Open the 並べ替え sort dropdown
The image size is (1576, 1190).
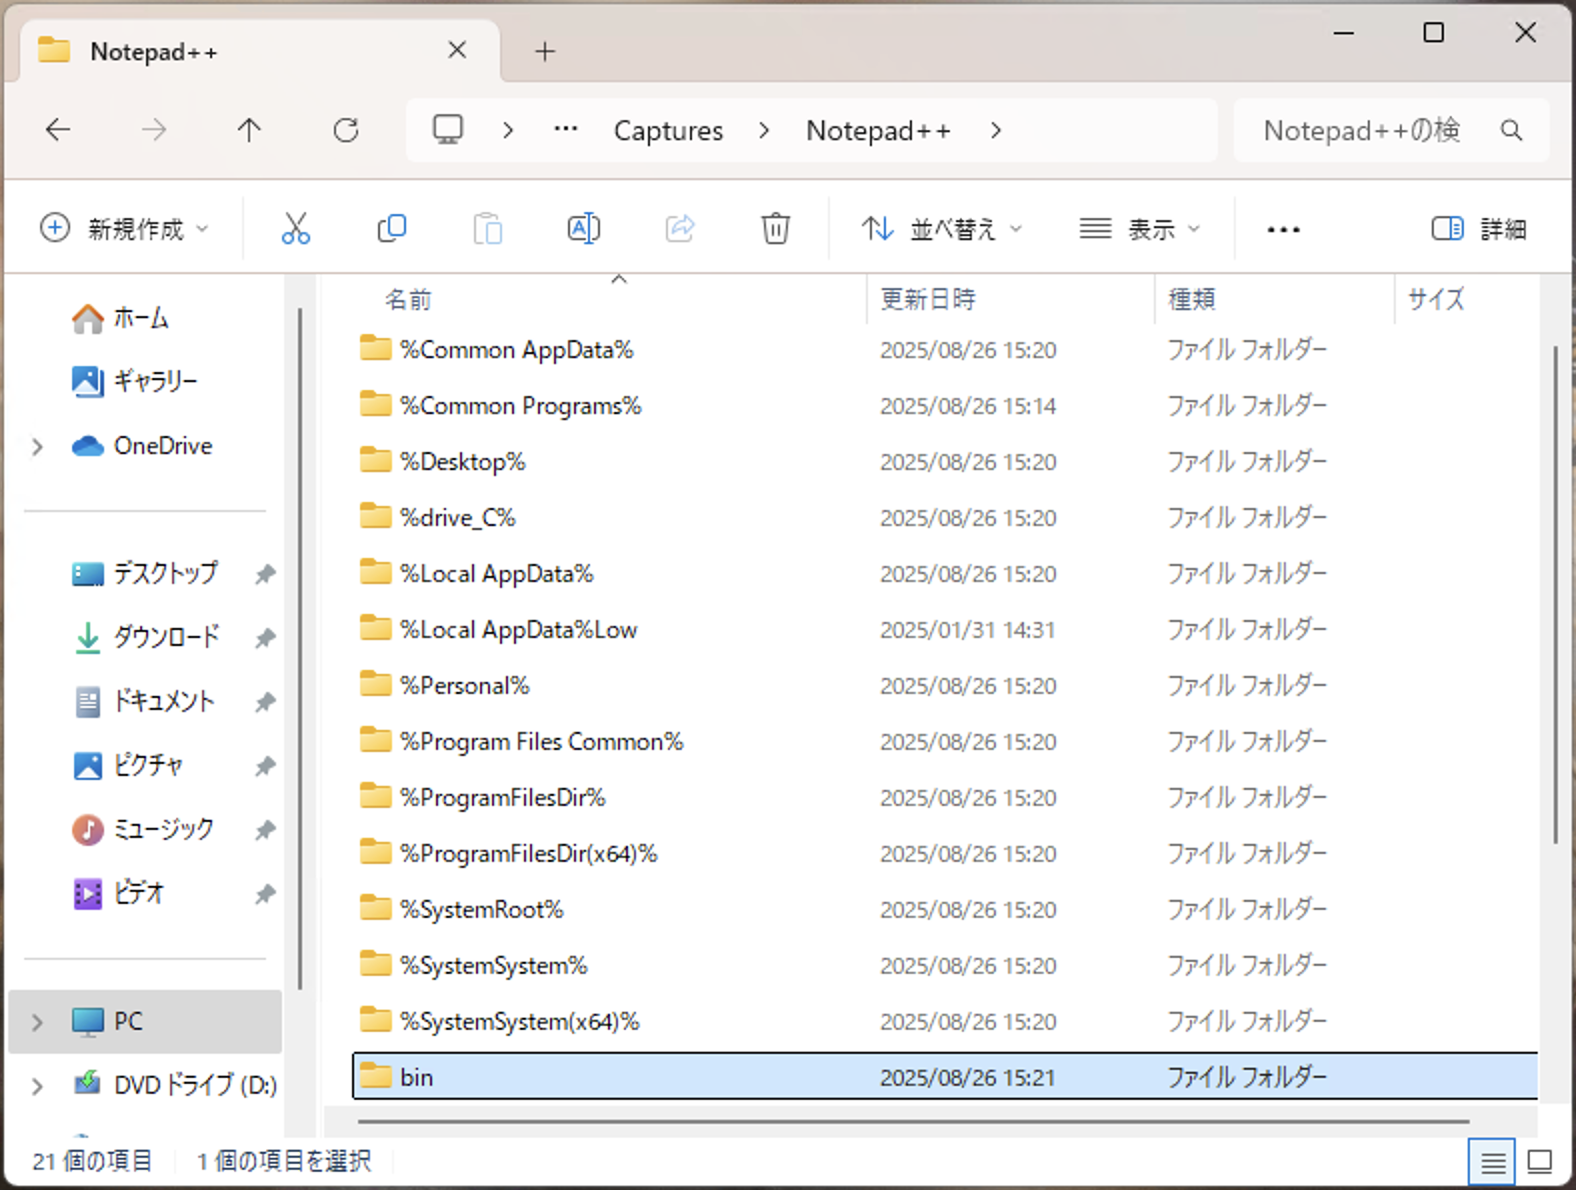click(x=942, y=229)
